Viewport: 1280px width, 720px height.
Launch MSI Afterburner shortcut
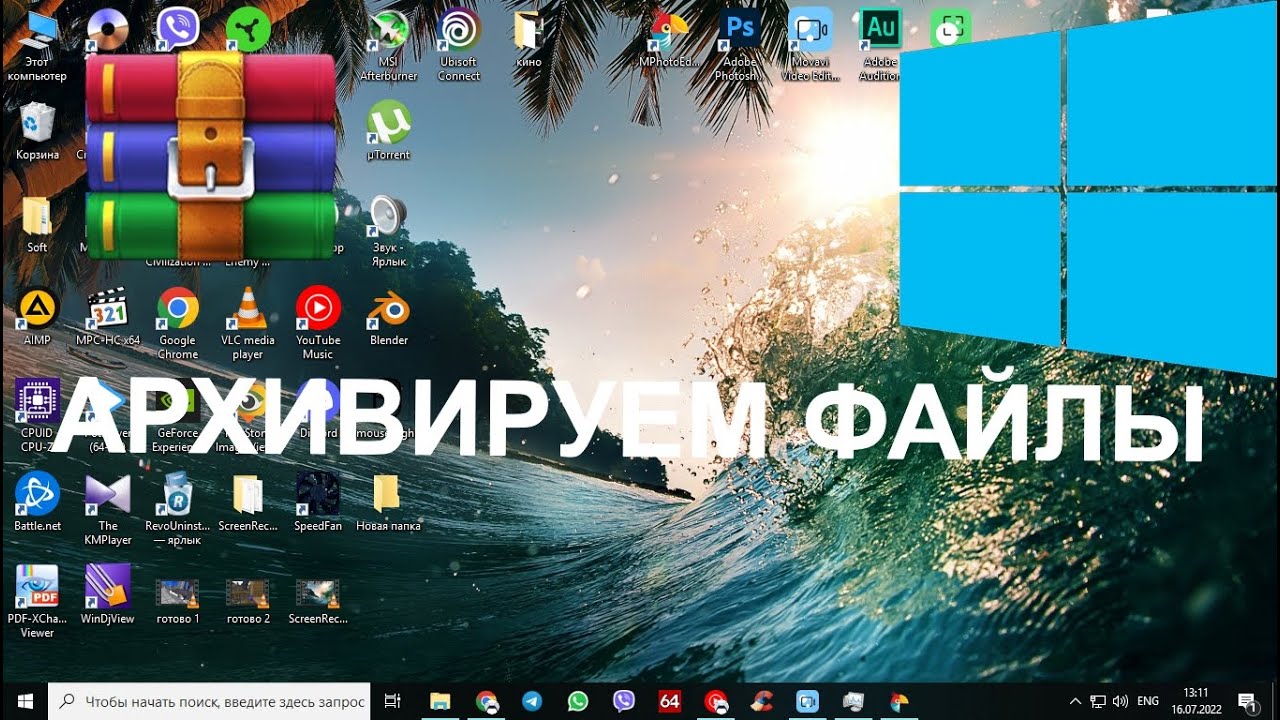click(388, 46)
